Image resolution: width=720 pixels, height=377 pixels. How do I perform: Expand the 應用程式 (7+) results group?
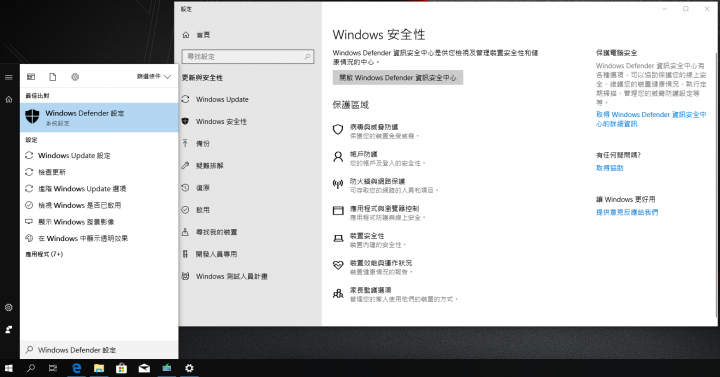(44, 254)
